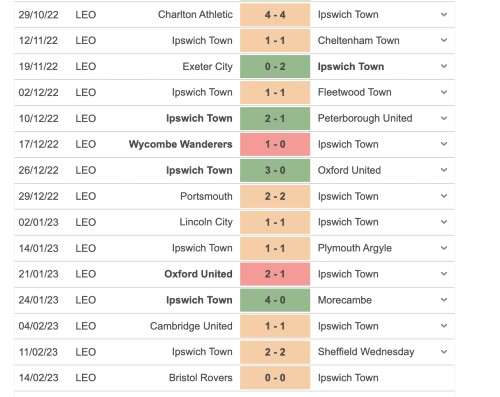Image resolution: width=500 pixels, height=397 pixels.
Task: Expand the Fleetwood Town match row
Action: pos(444,92)
